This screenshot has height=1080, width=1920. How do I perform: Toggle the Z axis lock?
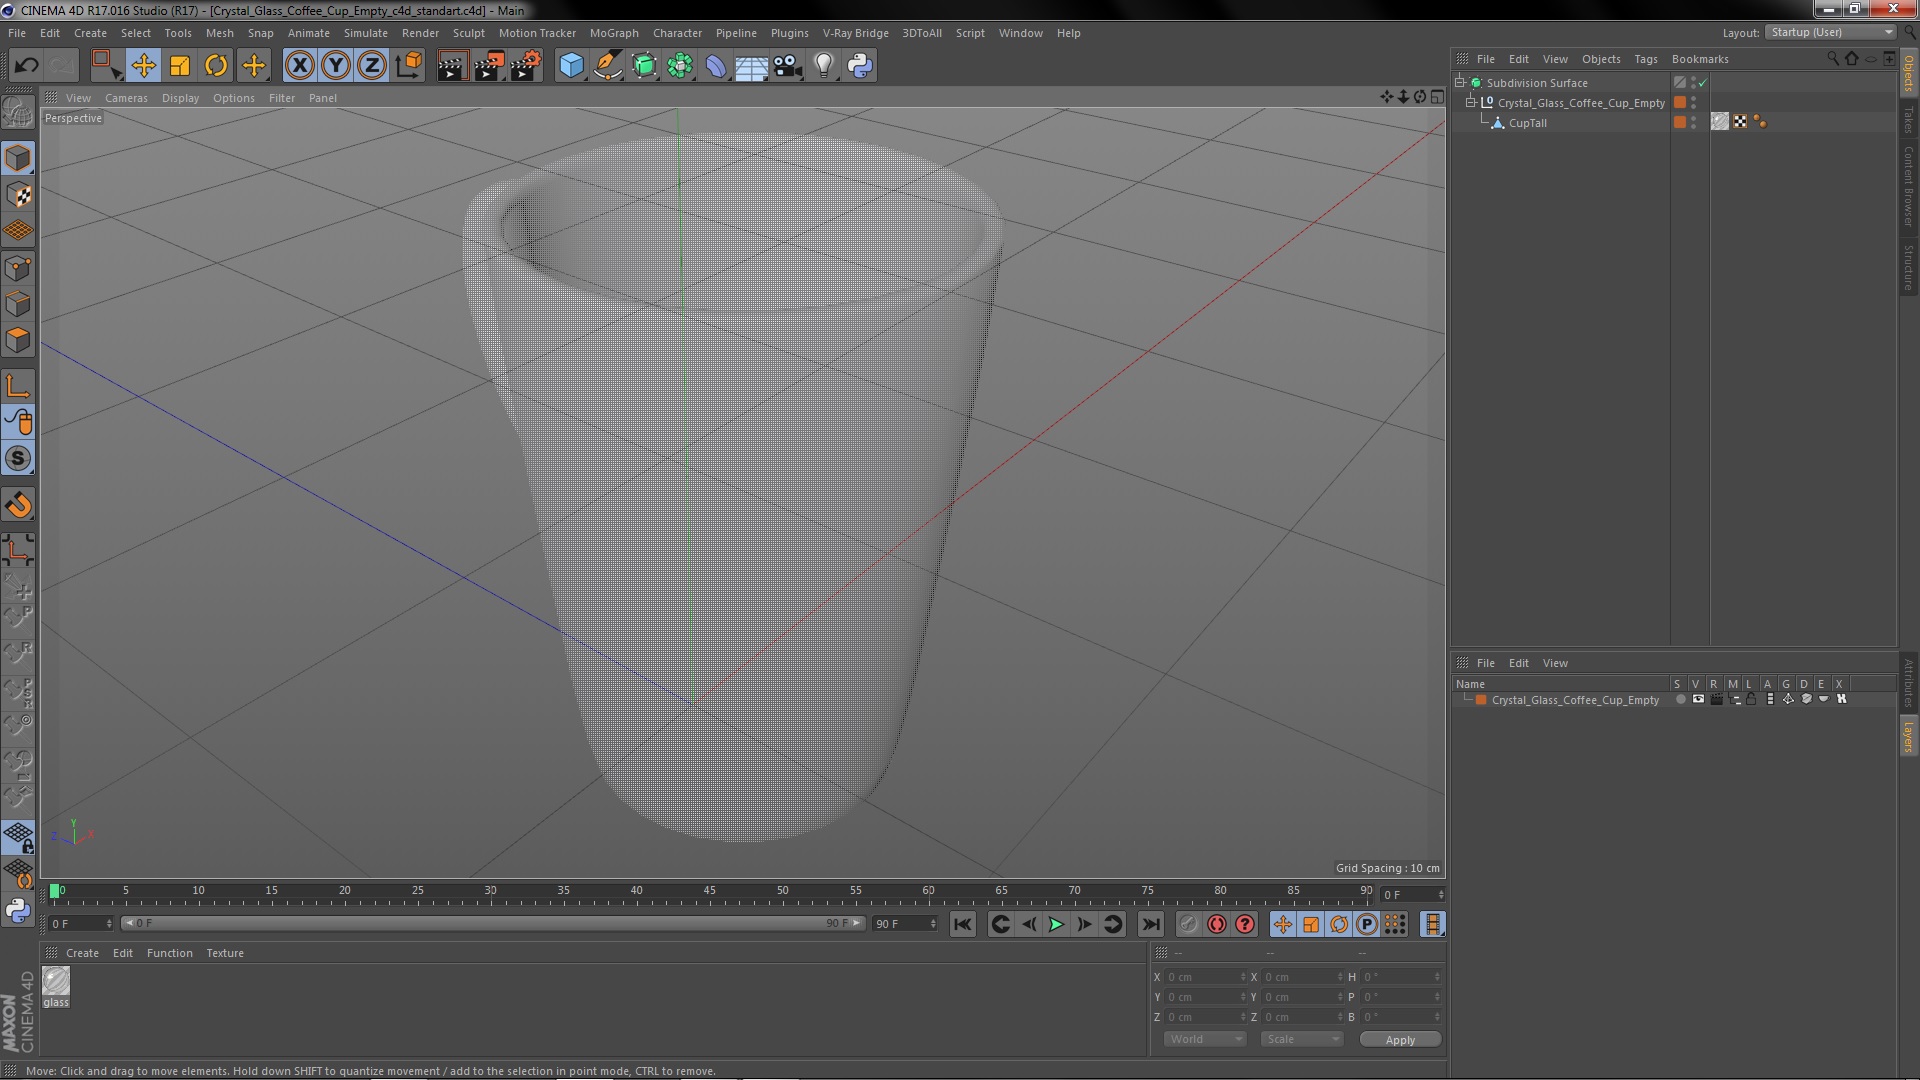(372, 66)
